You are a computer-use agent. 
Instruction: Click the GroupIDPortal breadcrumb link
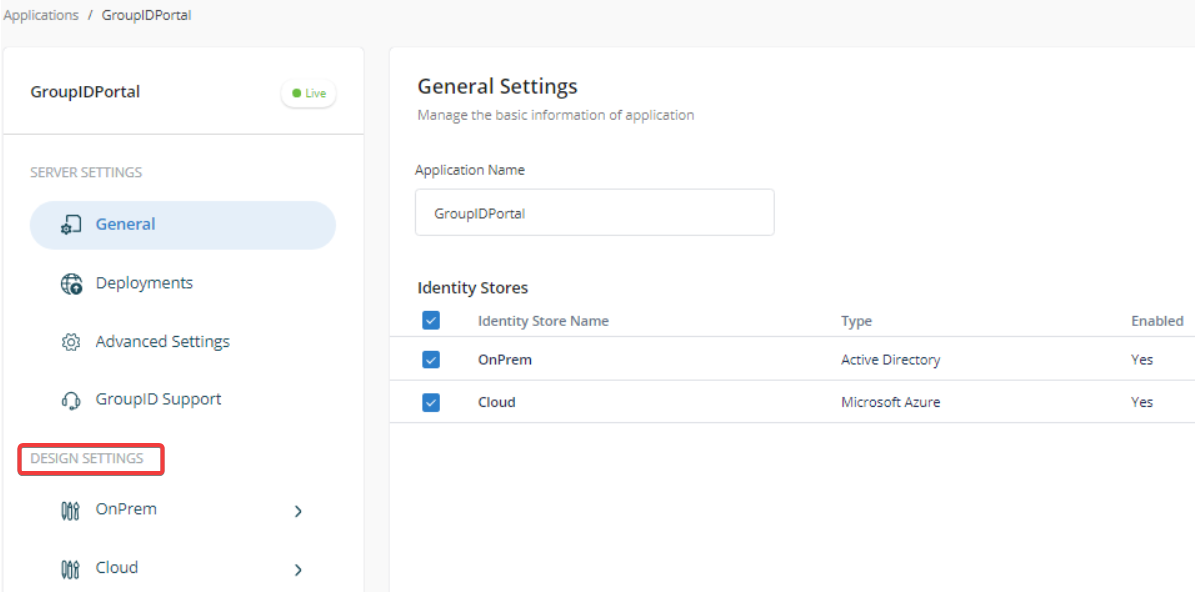(146, 15)
